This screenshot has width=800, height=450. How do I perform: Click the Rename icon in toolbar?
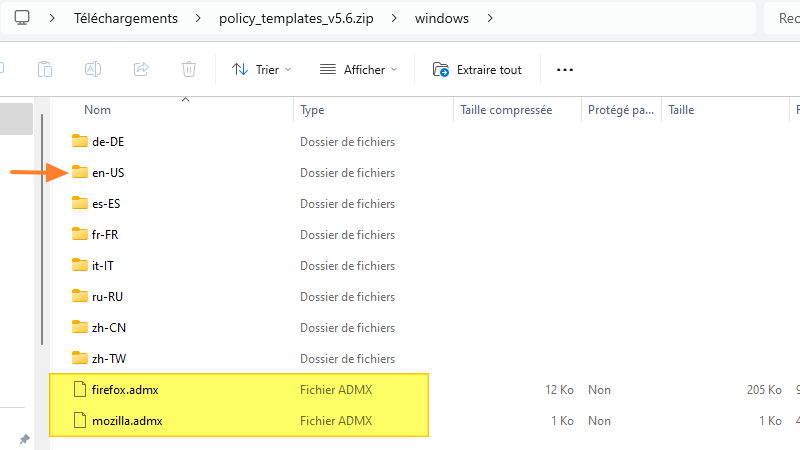coord(93,69)
